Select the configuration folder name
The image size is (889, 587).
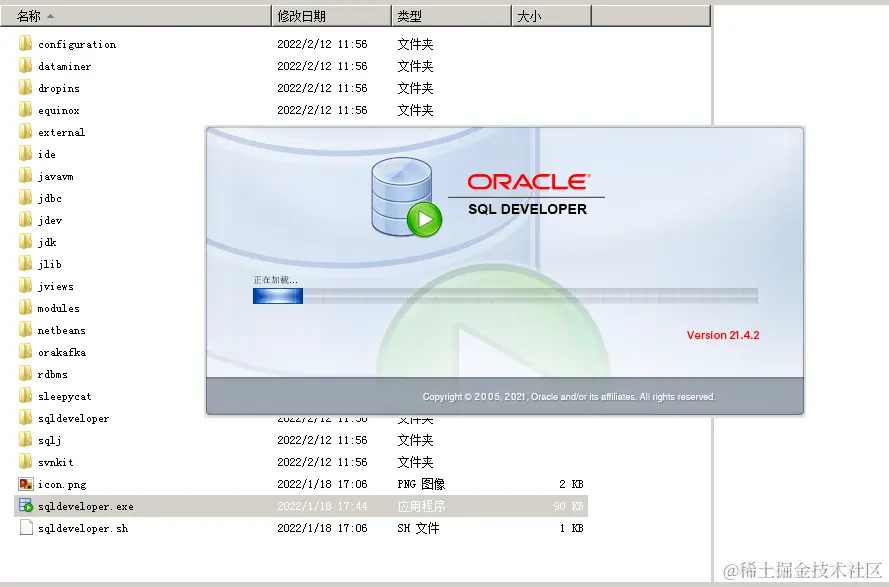77,44
